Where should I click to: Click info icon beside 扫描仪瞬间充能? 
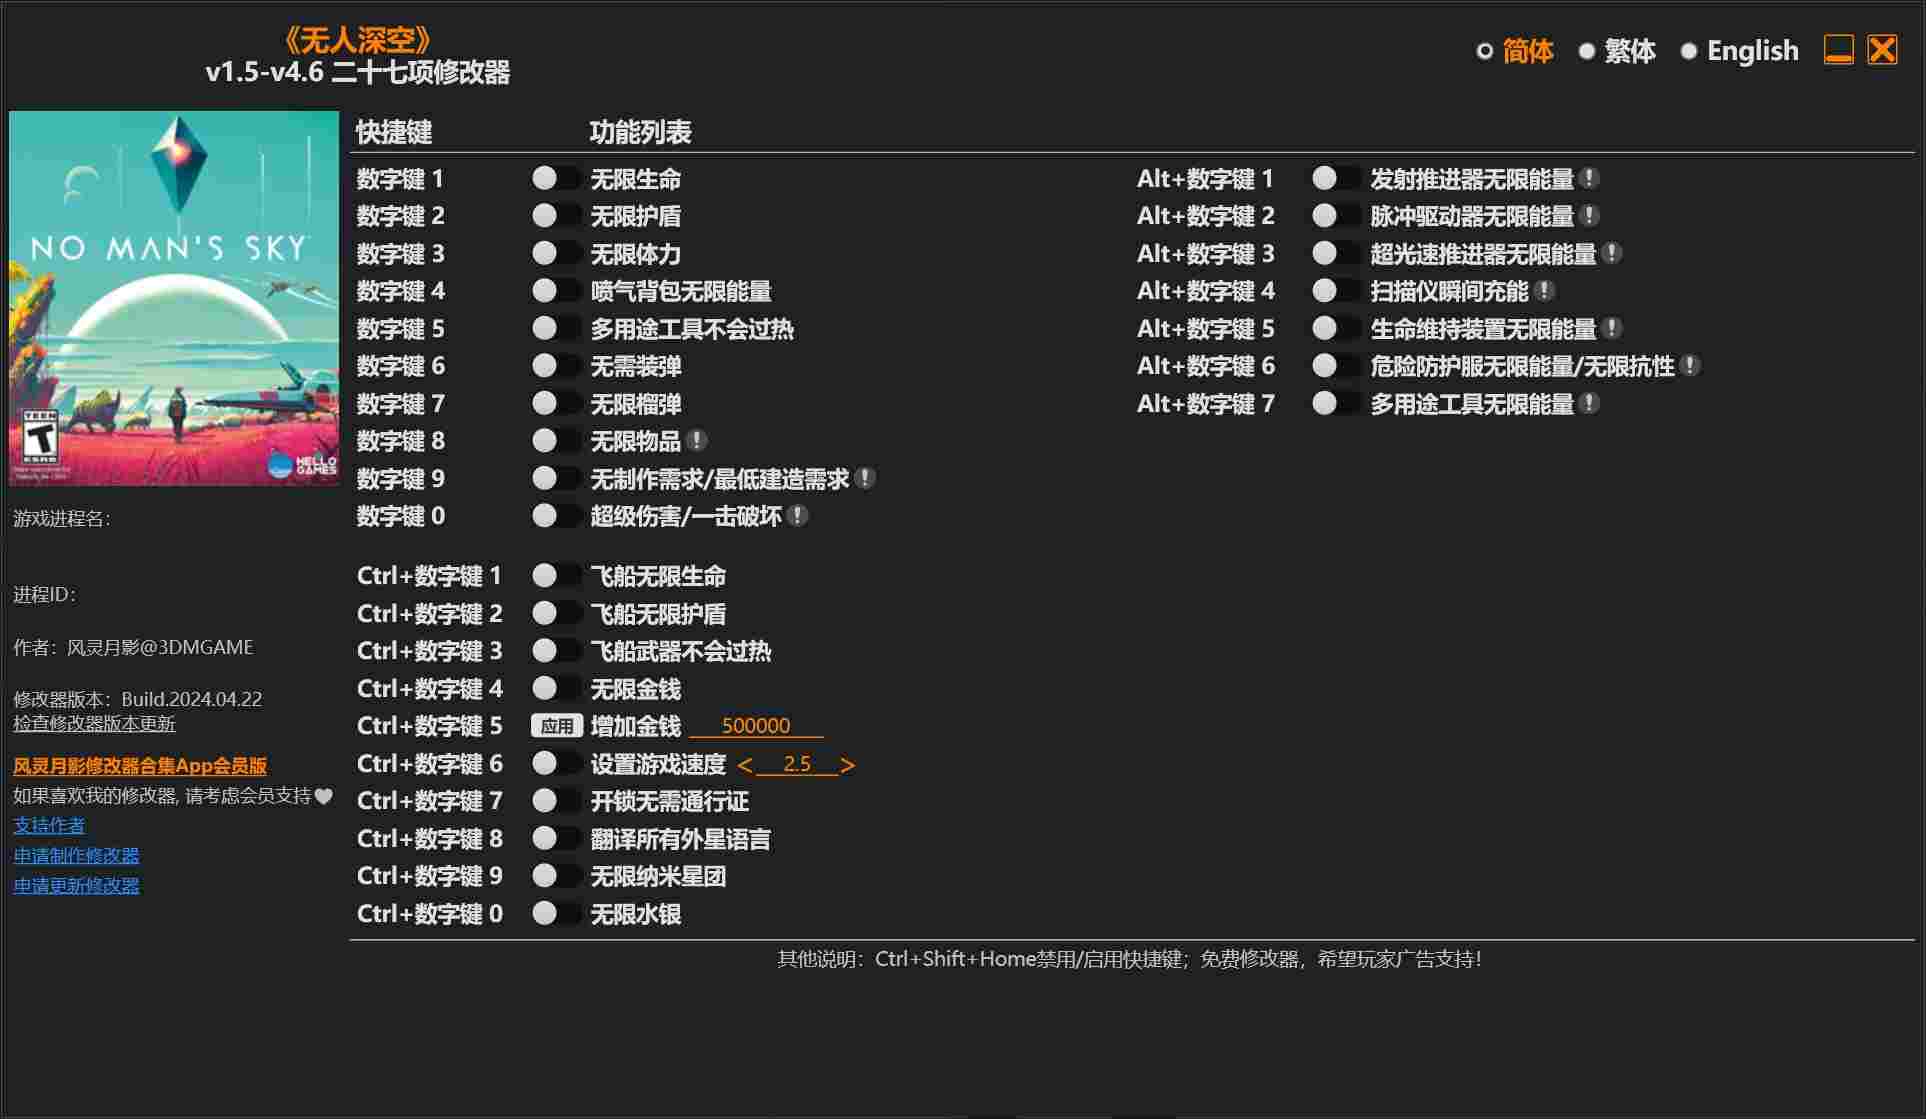[x=1544, y=291]
